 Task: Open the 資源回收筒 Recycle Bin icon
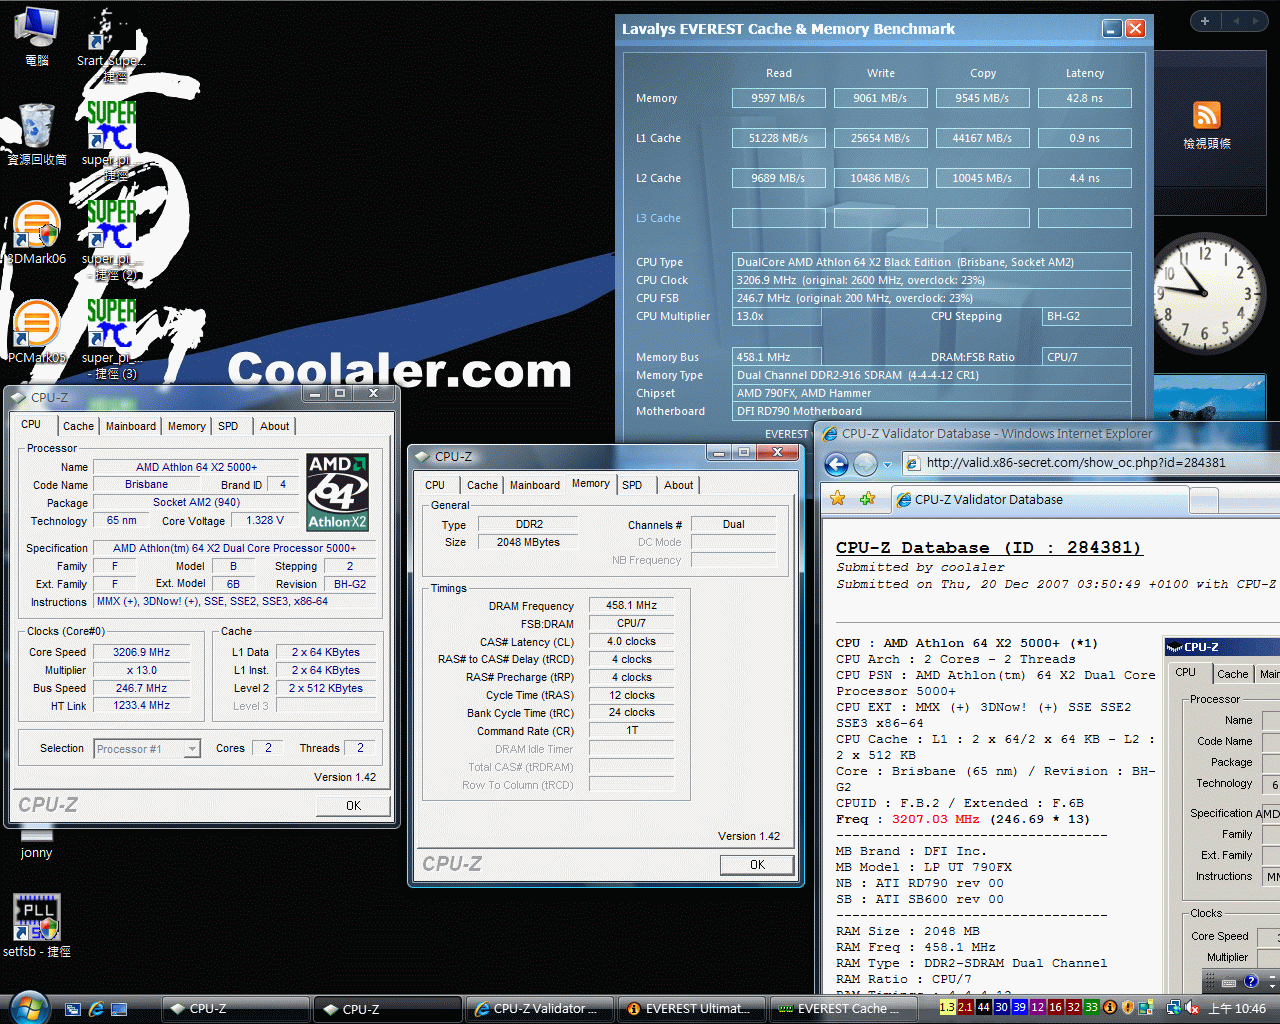pos(37,133)
